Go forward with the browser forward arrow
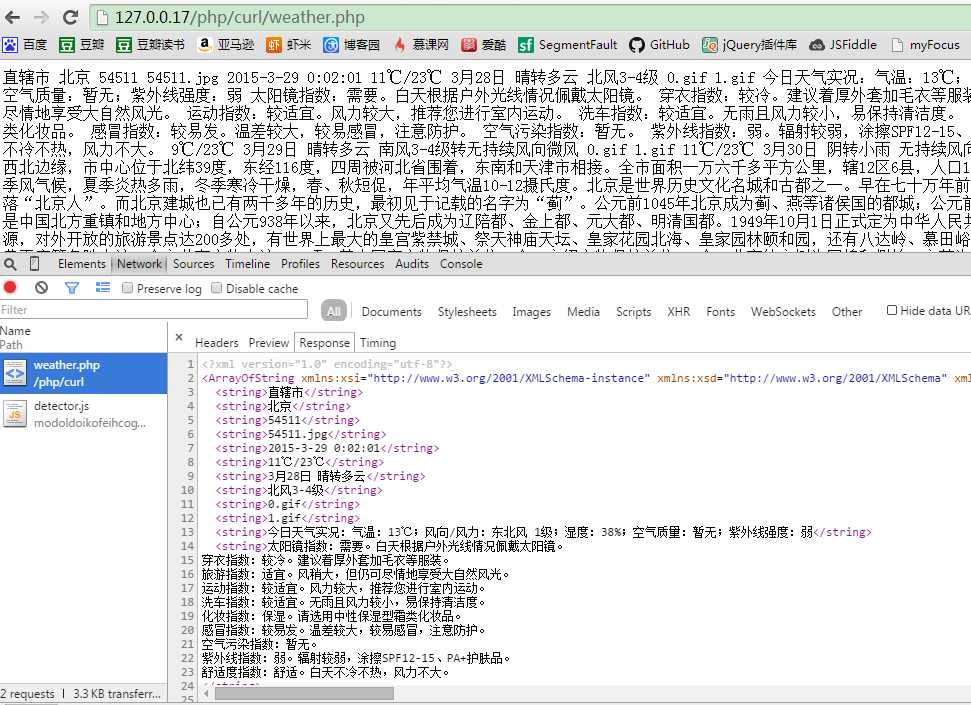Viewport: 971px width, 705px height. pyautogui.click(x=41, y=17)
